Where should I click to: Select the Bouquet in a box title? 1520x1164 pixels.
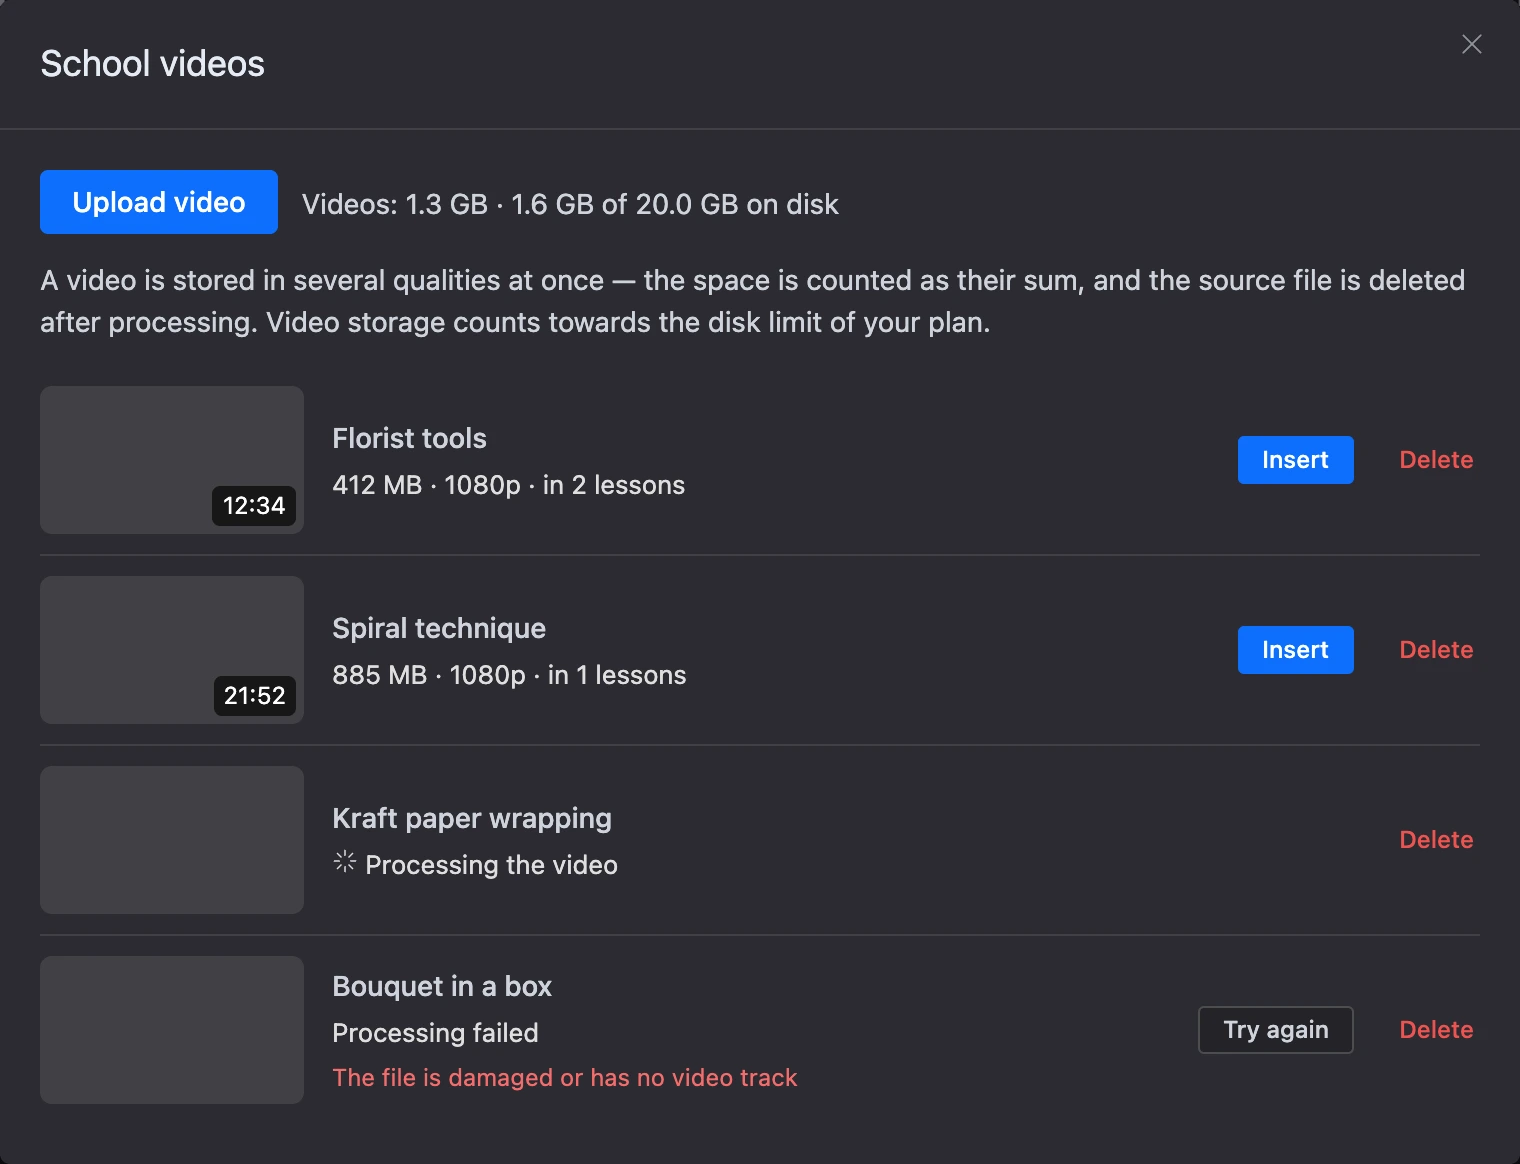(x=442, y=986)
